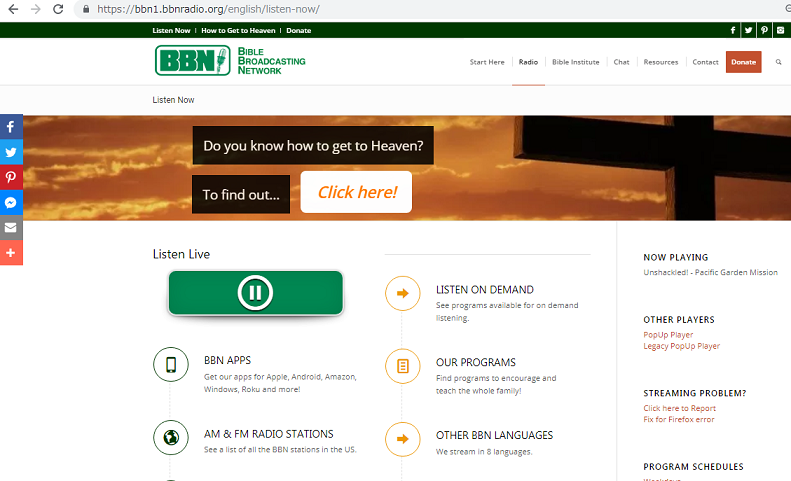
Task: Reload the page with refresh icon
Action: 58,9
